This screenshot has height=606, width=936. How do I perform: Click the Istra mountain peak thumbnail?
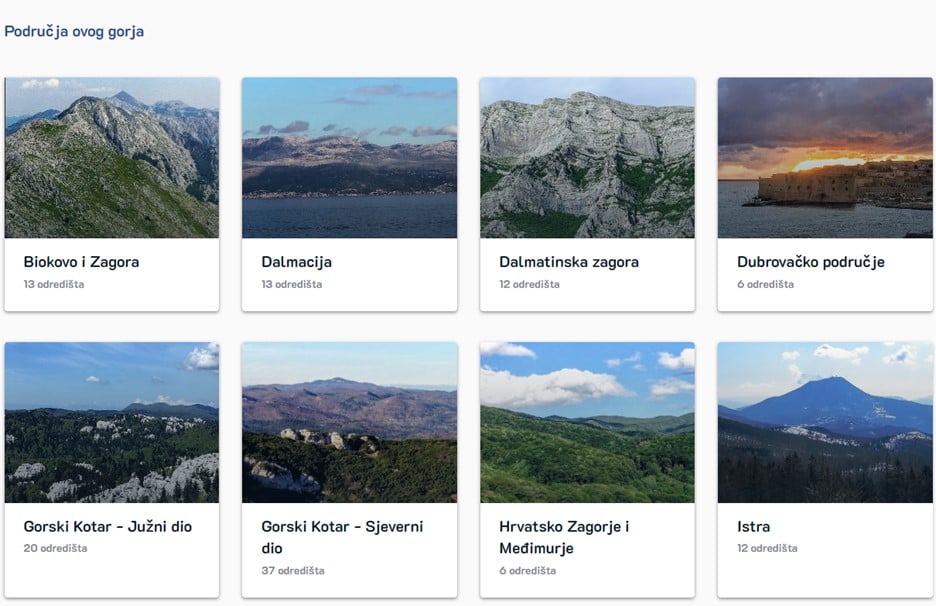point(825,422)
